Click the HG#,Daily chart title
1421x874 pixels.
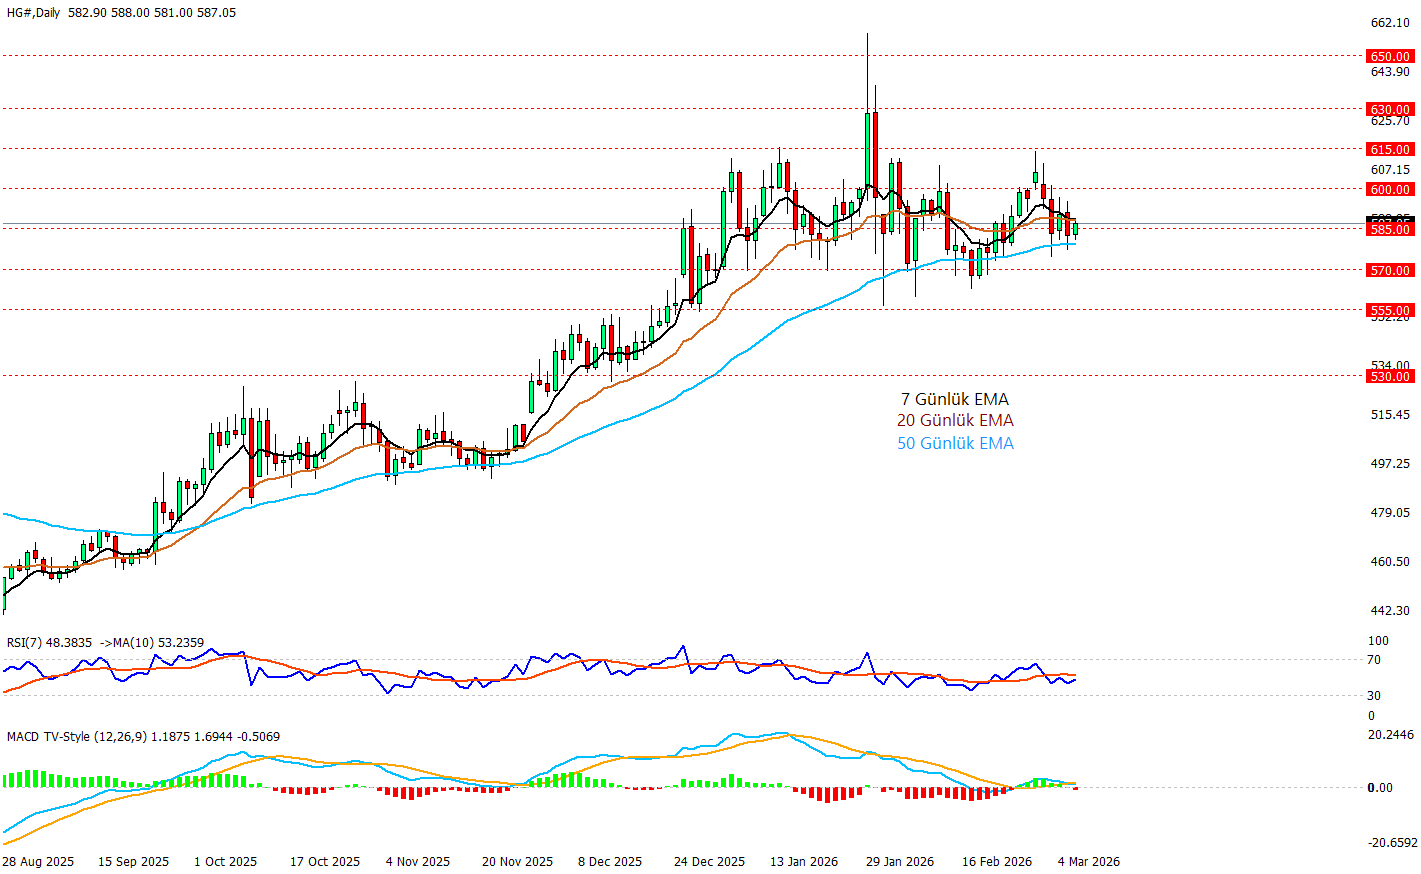coord(33,13)
